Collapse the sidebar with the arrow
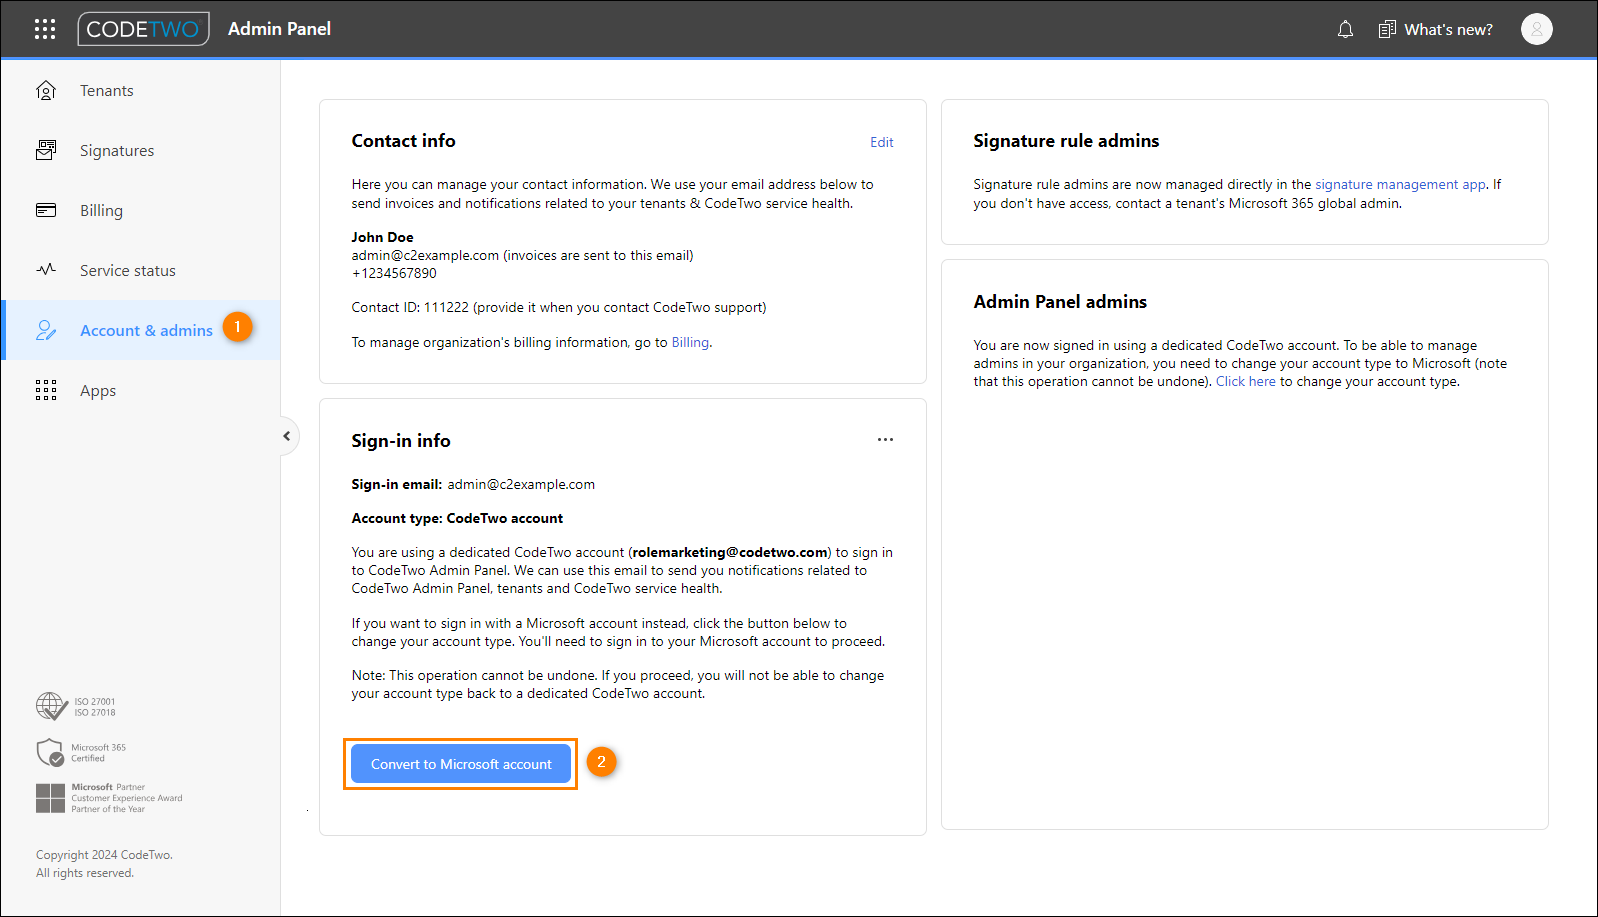 pos(287,436)
